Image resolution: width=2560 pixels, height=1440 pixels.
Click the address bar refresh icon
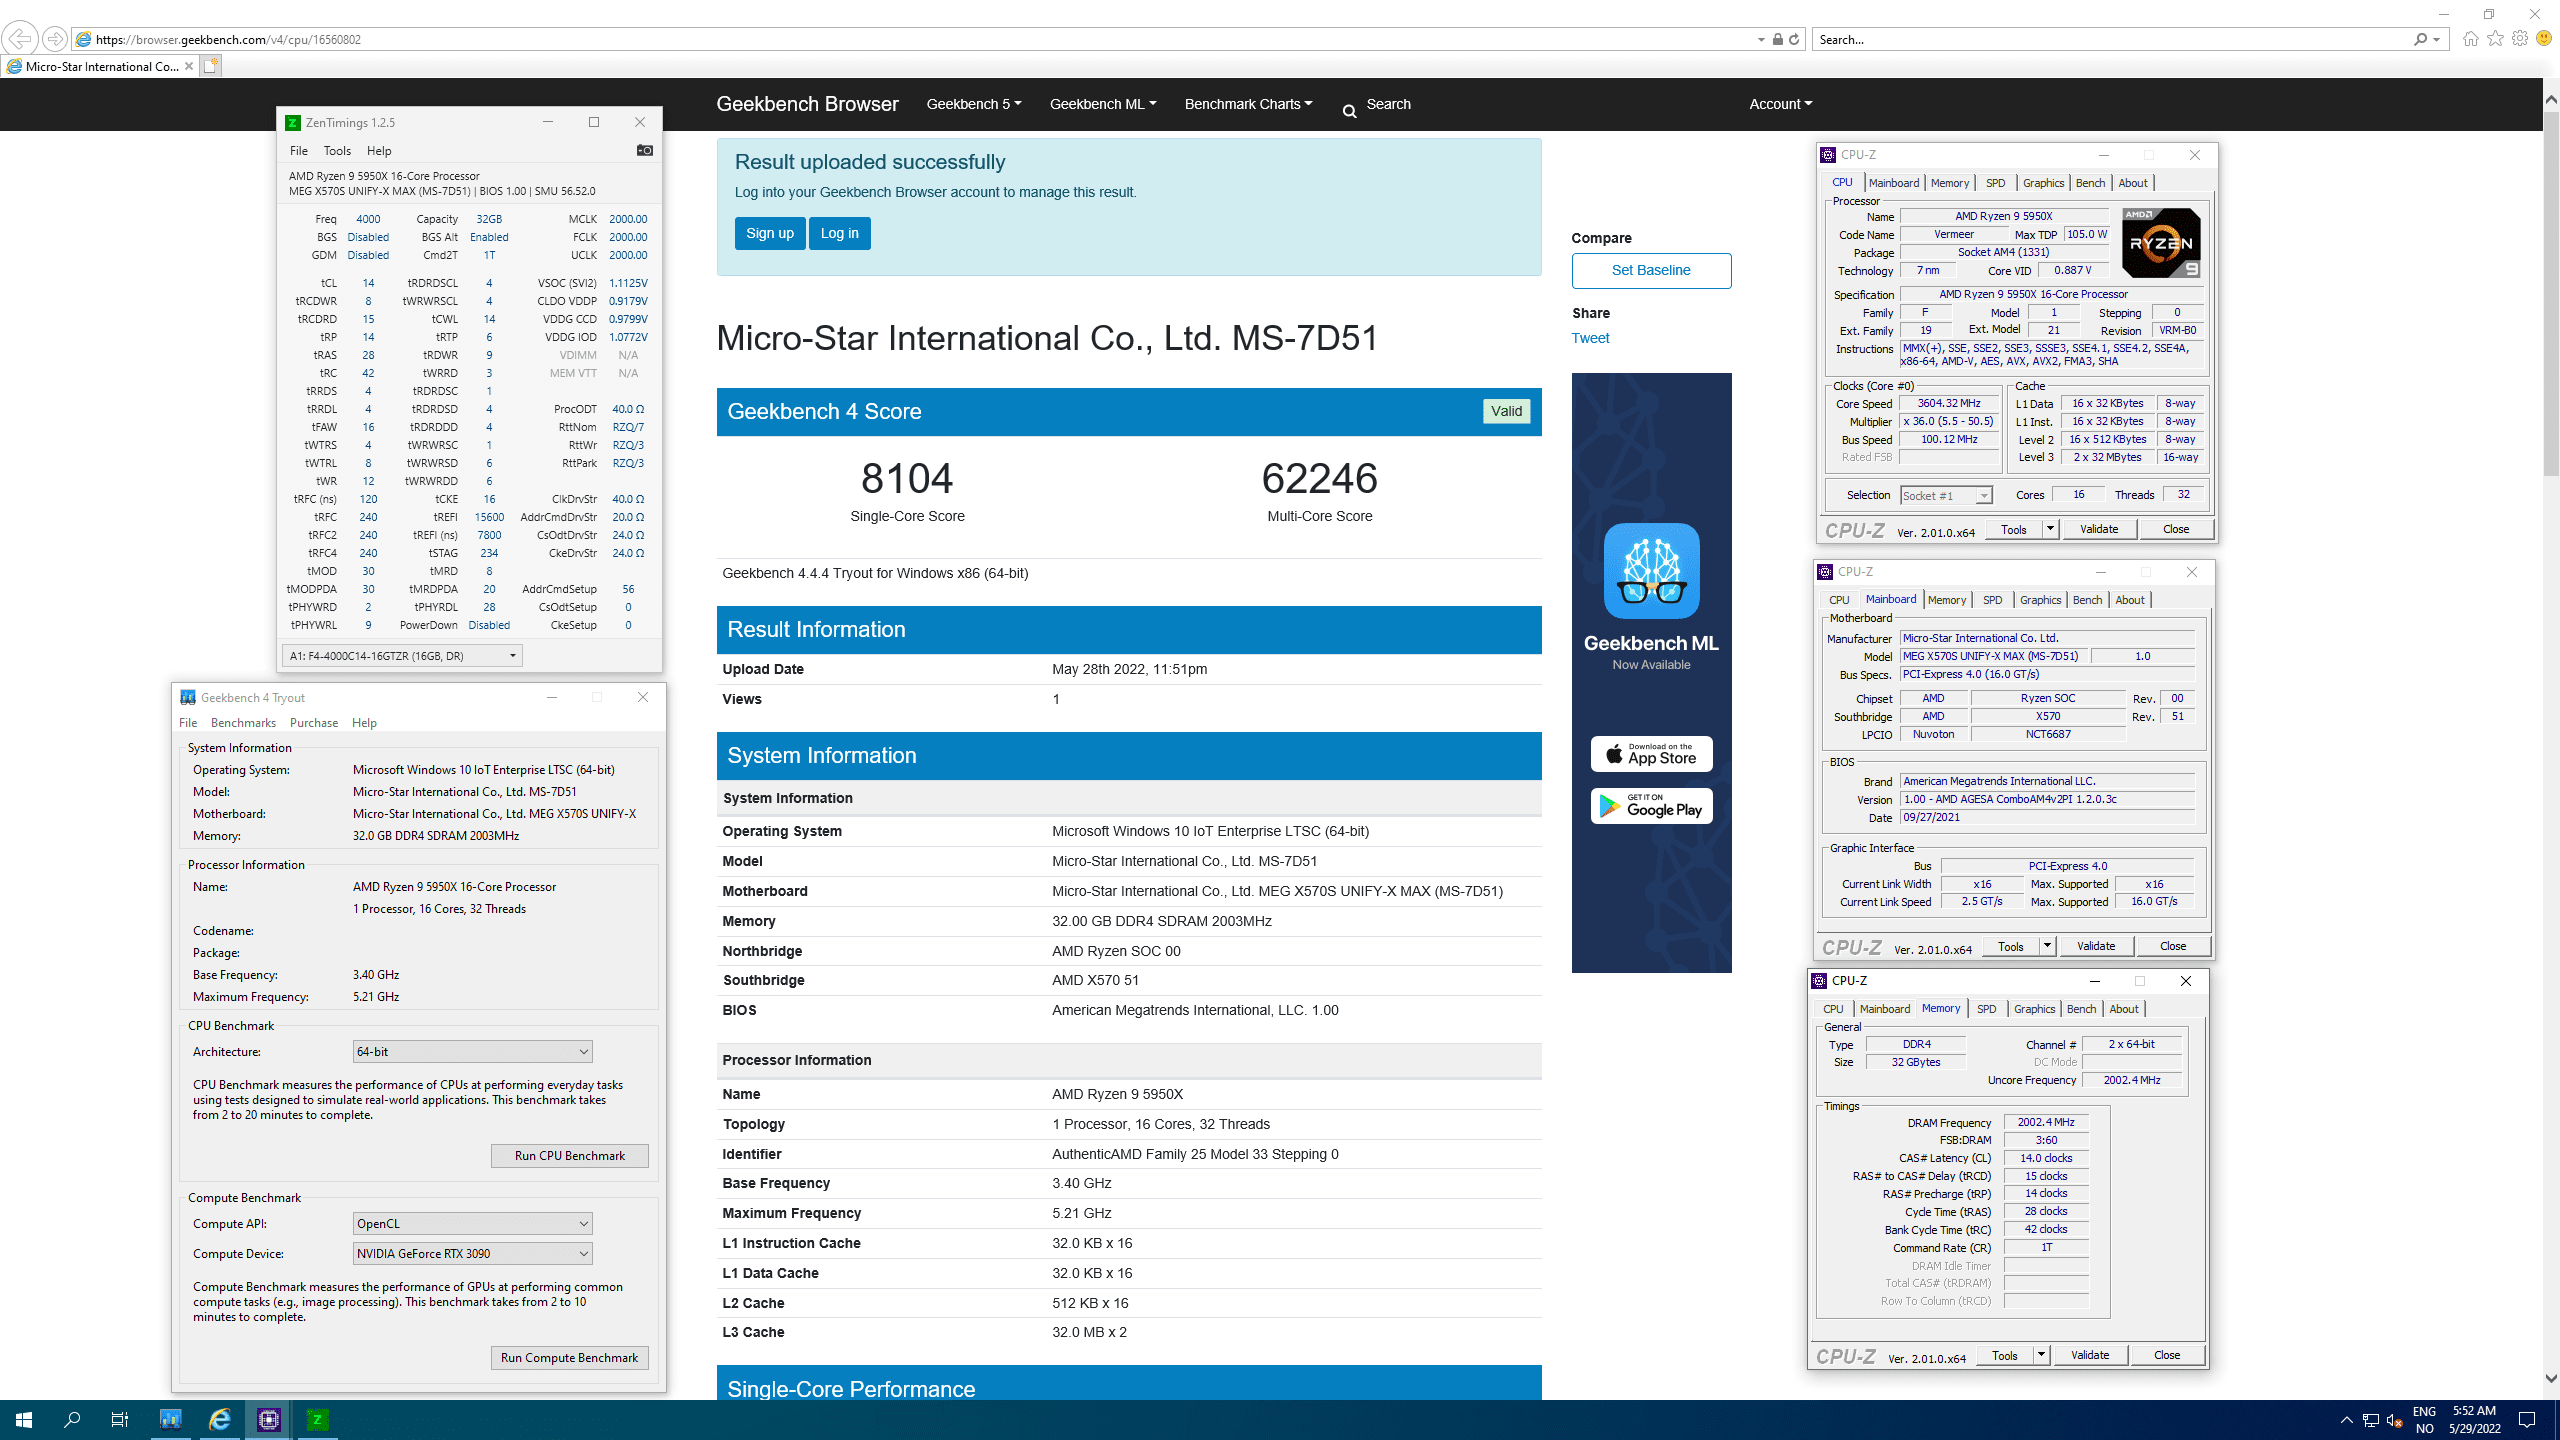(1794, 40)
